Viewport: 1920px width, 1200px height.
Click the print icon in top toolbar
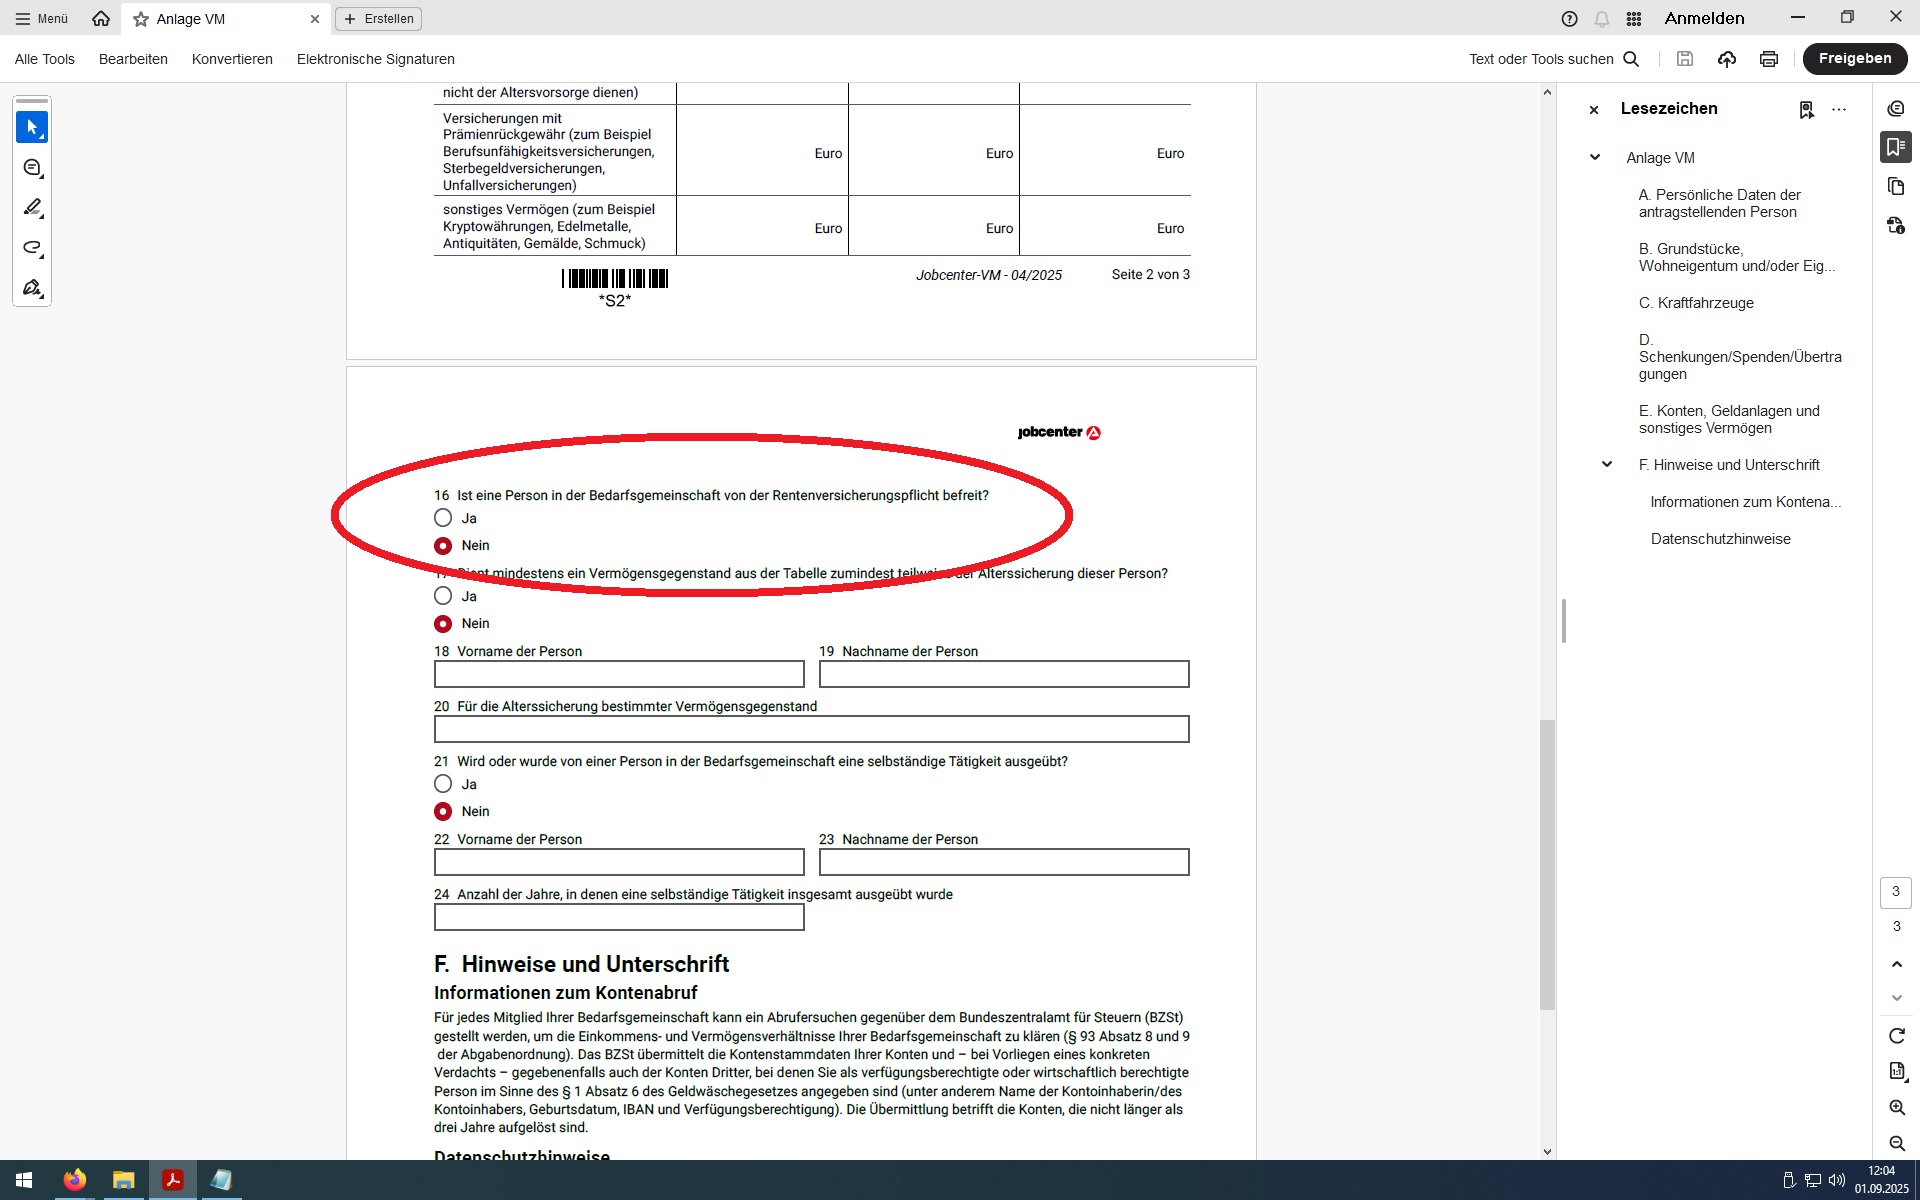1768,59
